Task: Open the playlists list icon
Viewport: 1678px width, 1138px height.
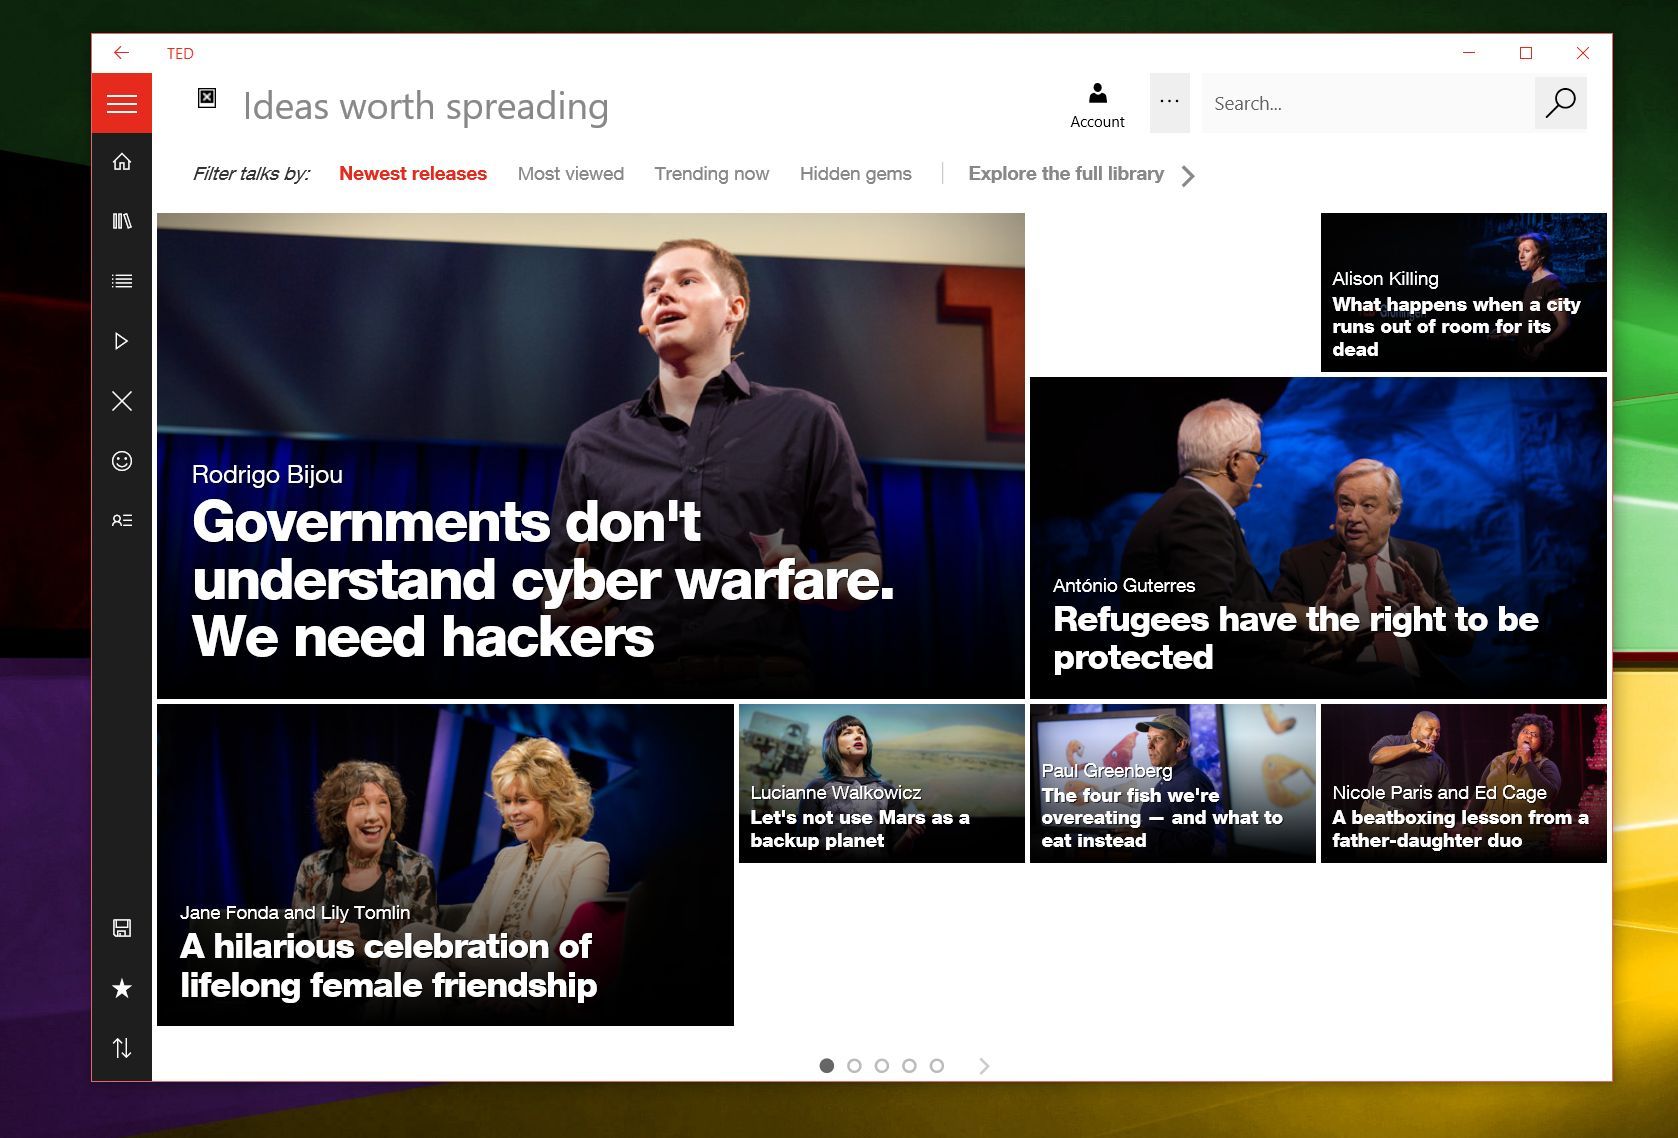Action: (121, 281)
